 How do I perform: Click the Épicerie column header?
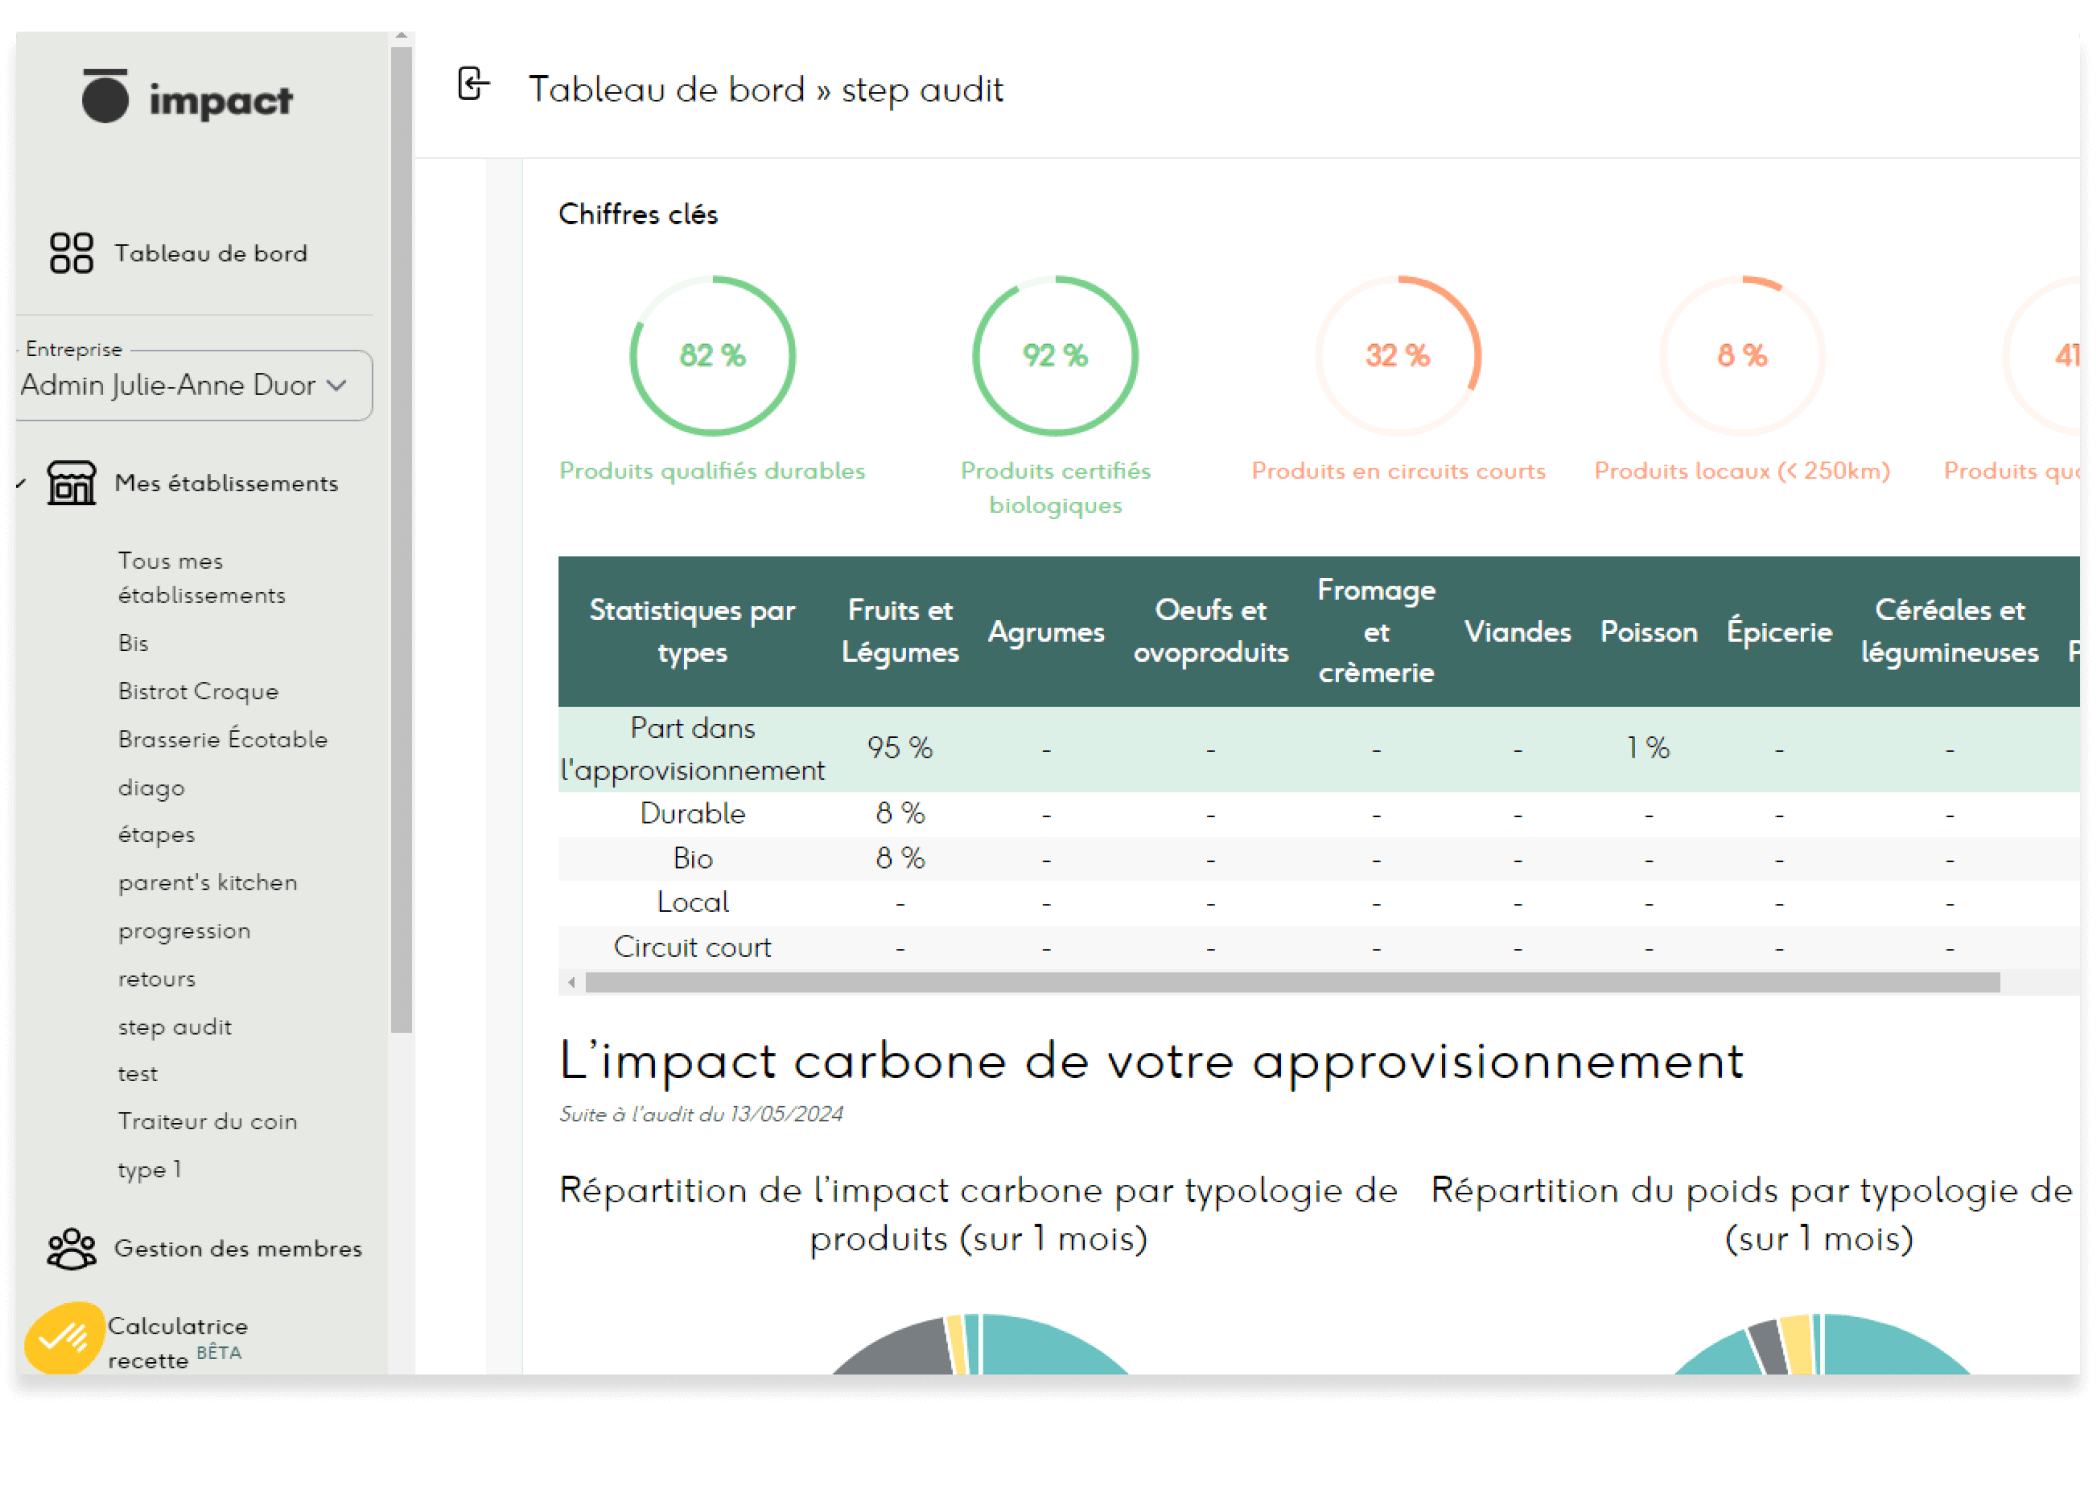coord(1779,631)
